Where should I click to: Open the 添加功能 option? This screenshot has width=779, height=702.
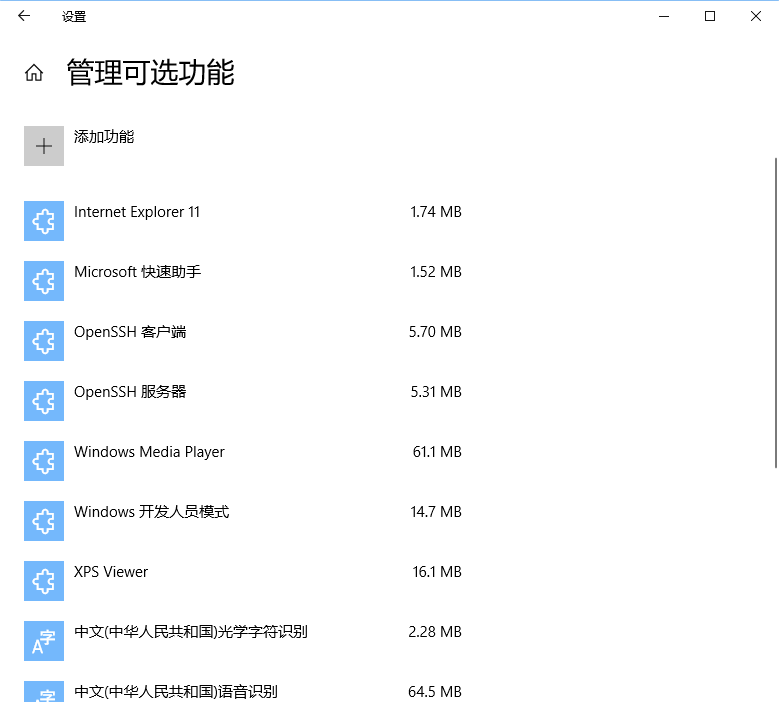click(104, 137)
